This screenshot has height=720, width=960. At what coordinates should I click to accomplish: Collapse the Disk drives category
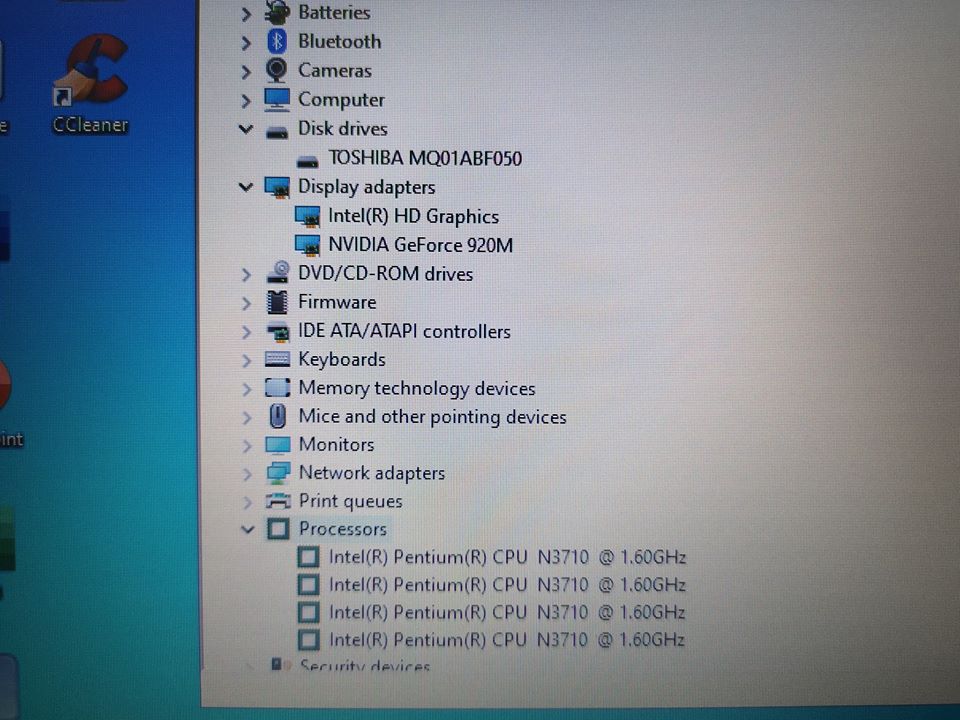coord(246,128)
